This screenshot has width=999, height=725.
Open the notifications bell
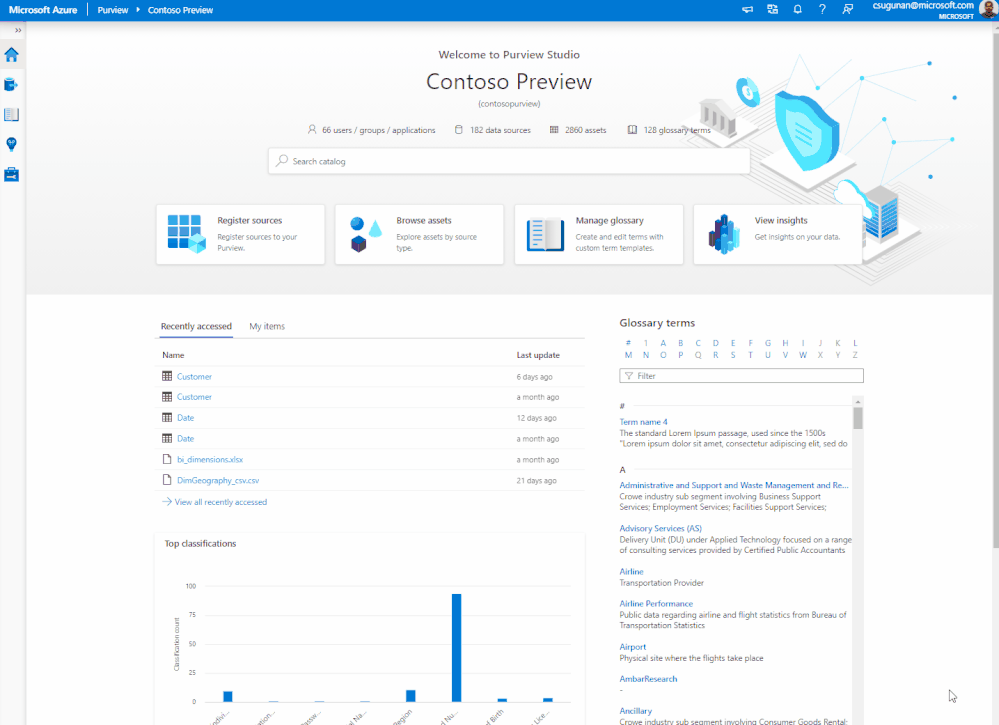[797, 10]
